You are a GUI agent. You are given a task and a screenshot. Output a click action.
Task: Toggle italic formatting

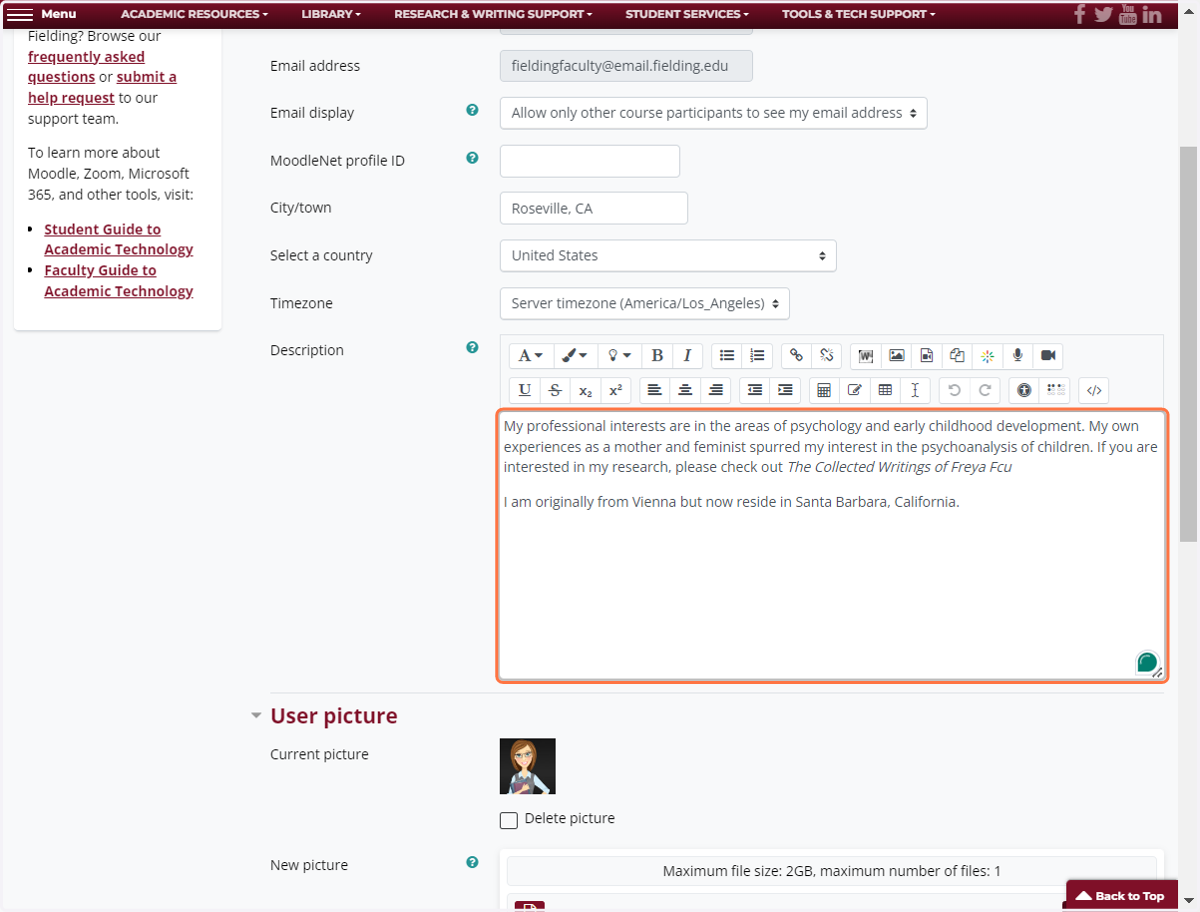coord(687,356)
